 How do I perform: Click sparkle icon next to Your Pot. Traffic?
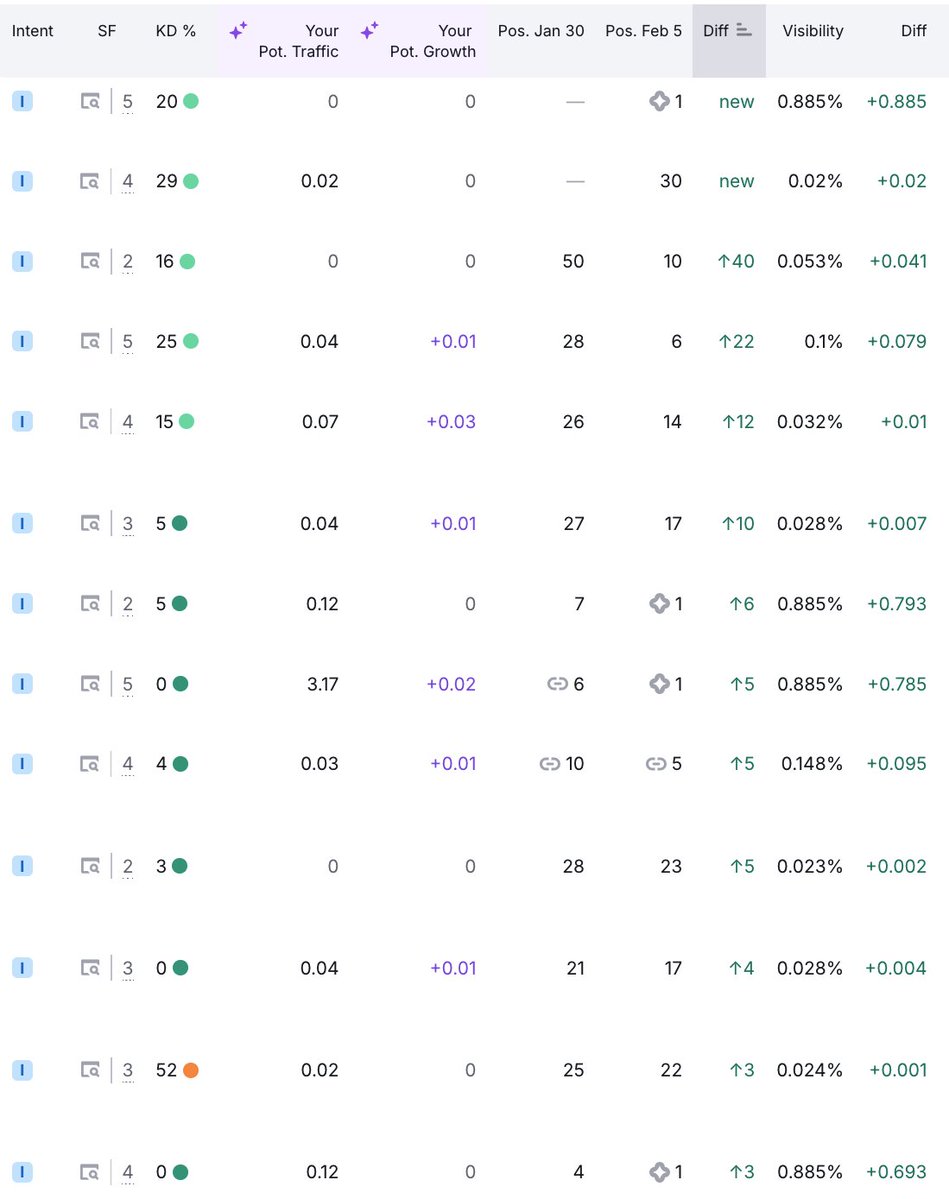[239, 31]
